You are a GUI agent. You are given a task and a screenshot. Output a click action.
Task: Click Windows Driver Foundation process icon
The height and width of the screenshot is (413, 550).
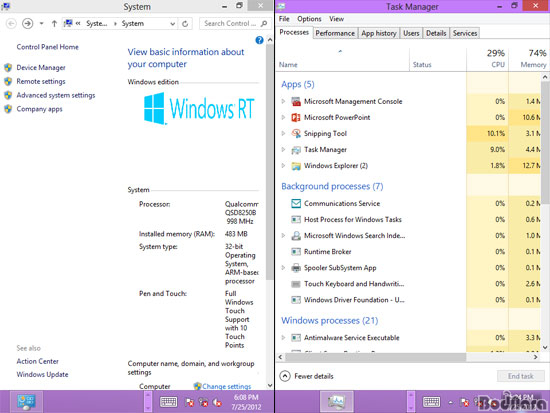click(x=296, y=300)
